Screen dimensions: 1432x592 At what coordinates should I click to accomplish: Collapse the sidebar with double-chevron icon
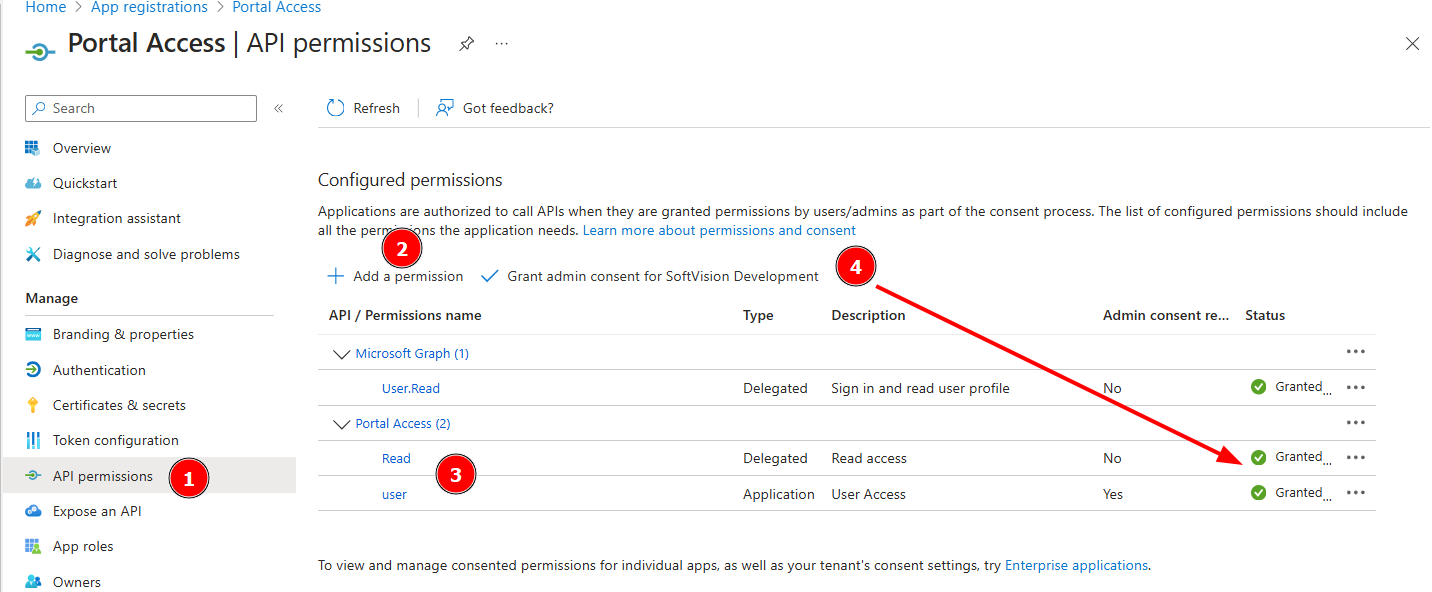click(278, 108)
